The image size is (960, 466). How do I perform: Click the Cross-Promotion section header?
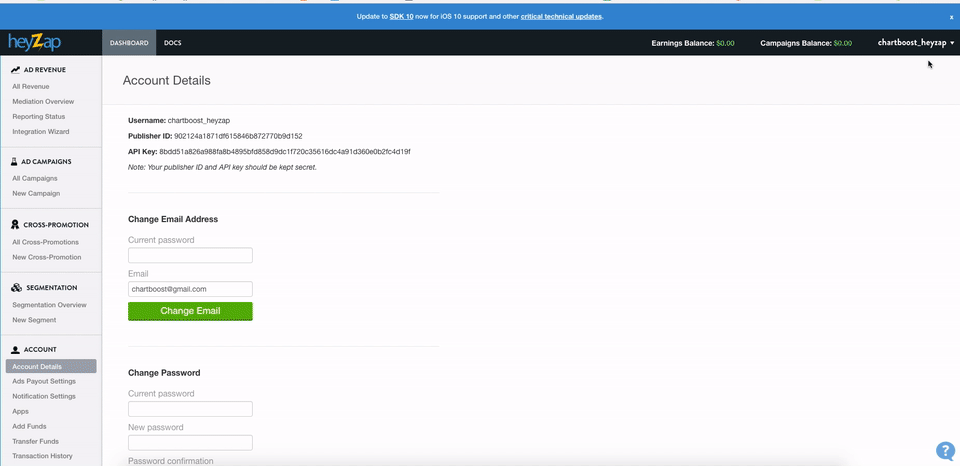(x=56, y=225)
